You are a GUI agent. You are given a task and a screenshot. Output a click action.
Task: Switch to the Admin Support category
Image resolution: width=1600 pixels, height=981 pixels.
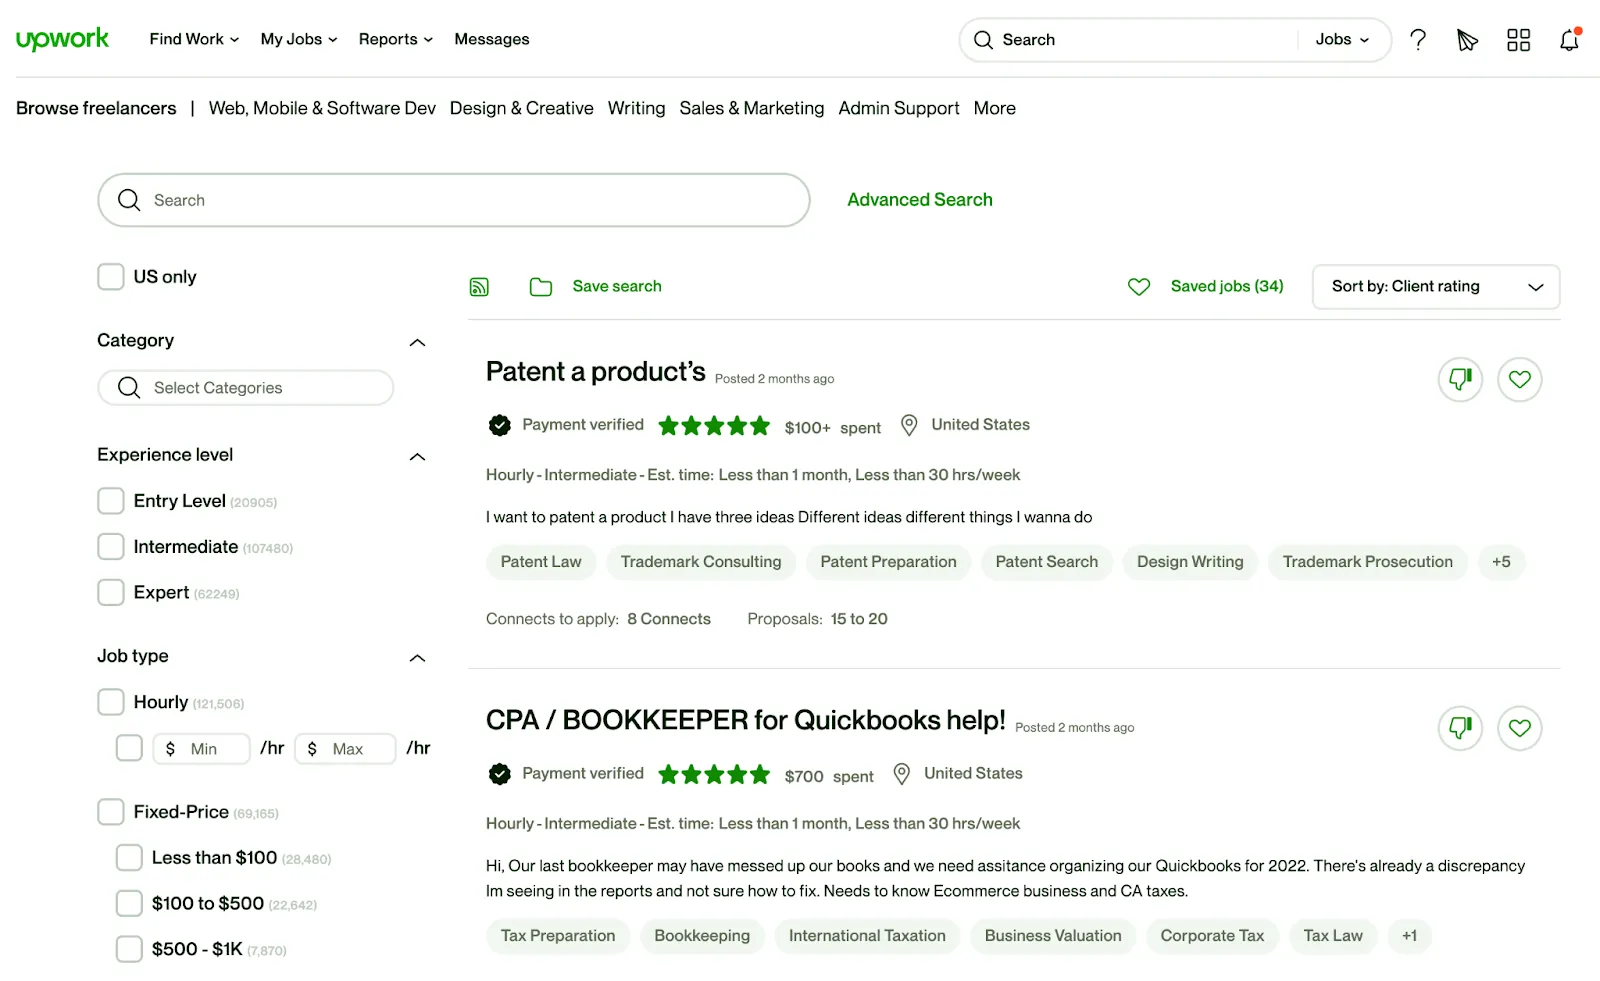(898, 108)
